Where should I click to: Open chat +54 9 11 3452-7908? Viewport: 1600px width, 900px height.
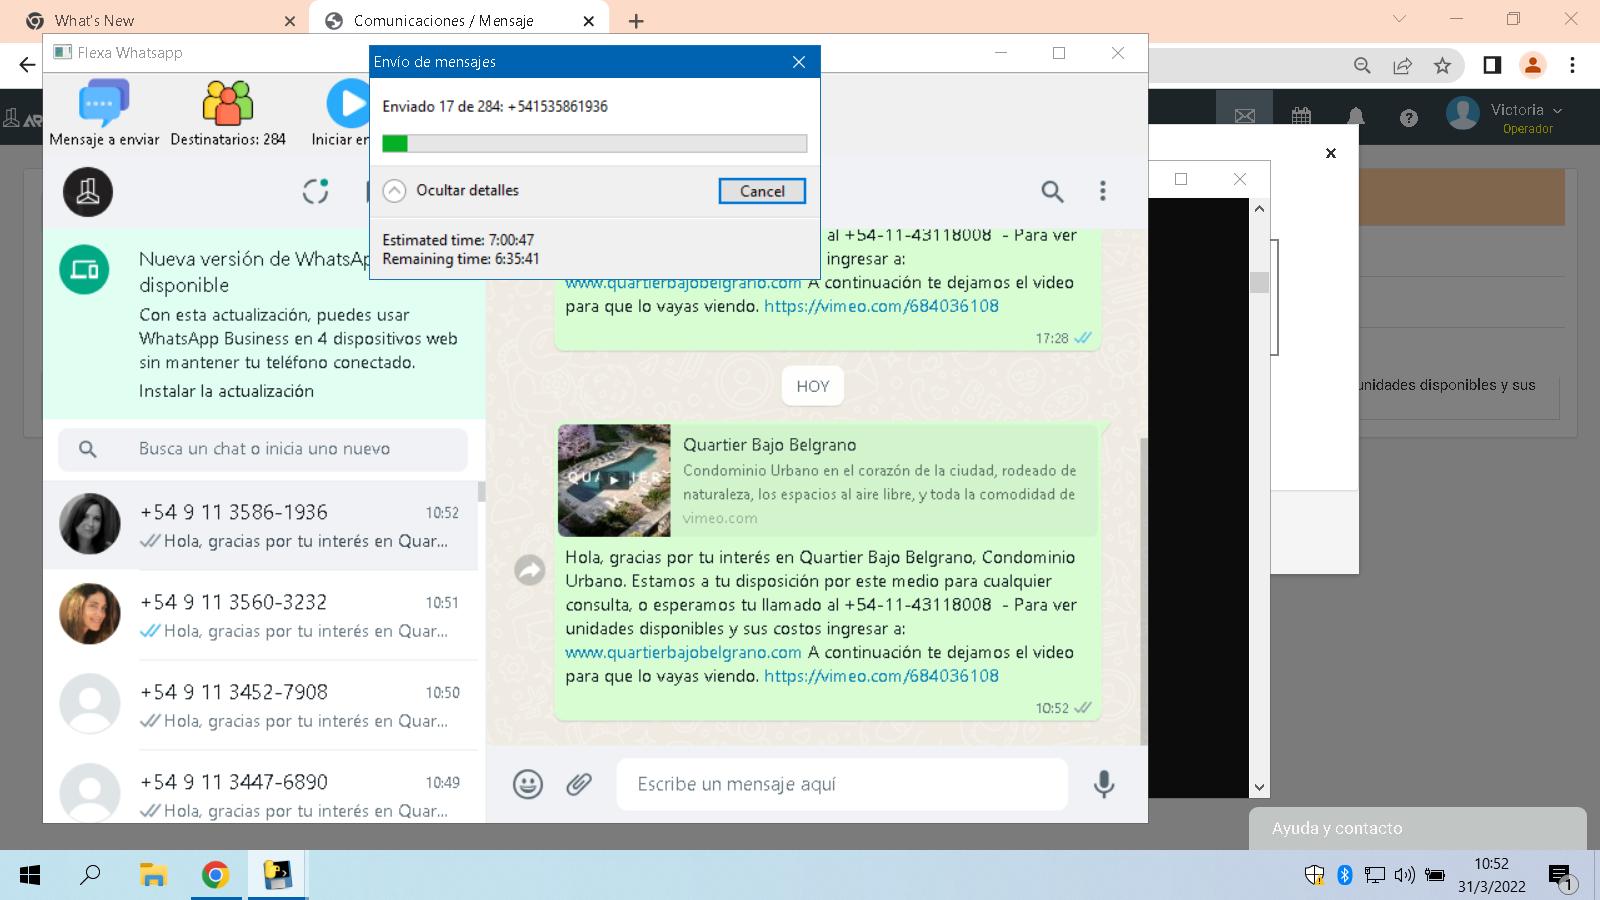[260, 705]
